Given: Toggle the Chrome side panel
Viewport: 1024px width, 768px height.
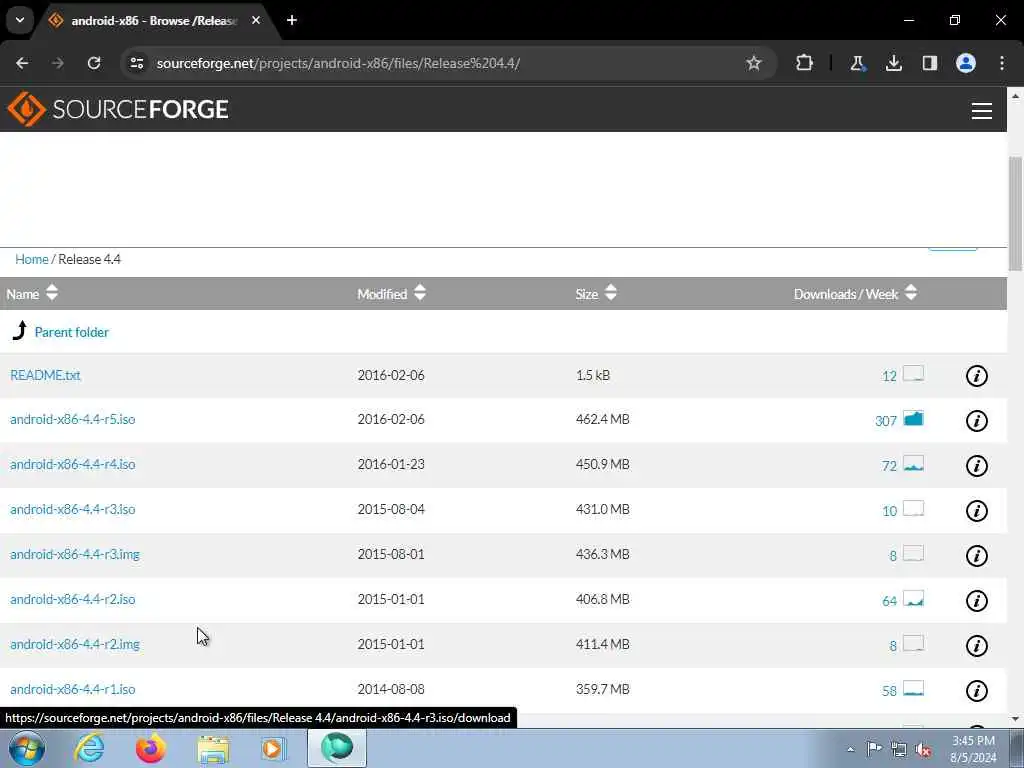Looking at the screenshot, I should point(929,63).
